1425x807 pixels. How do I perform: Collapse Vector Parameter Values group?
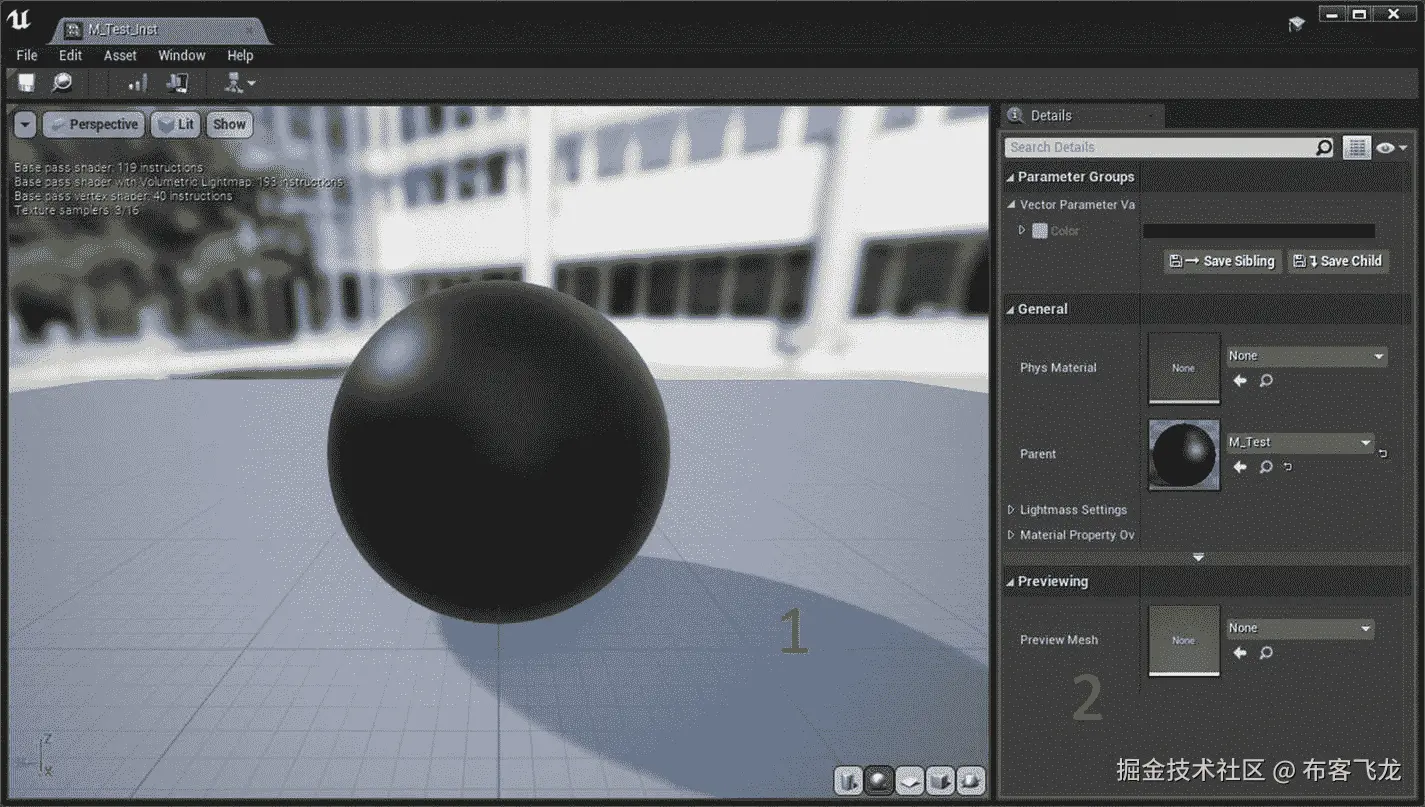coord(1011,204)
